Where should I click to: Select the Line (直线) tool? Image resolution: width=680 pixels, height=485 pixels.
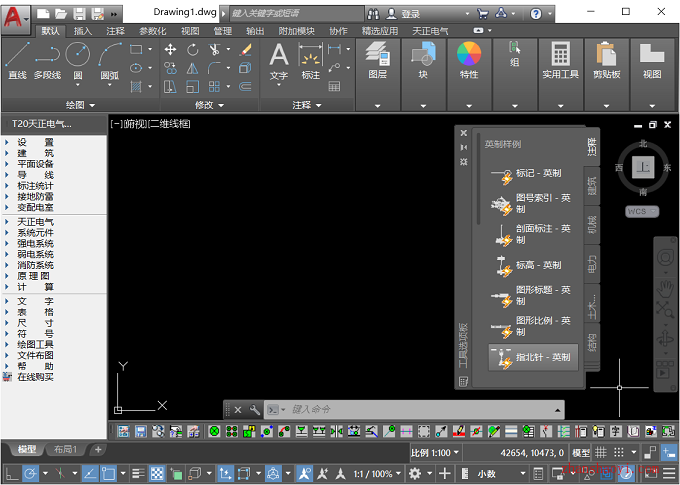point(17,60)
